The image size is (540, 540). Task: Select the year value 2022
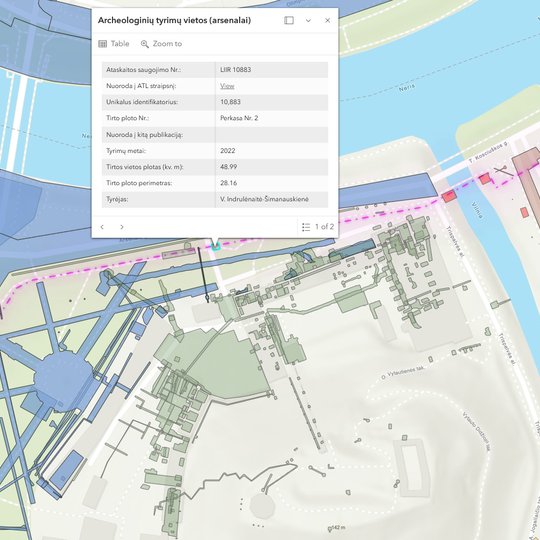(x=228, y=151)
